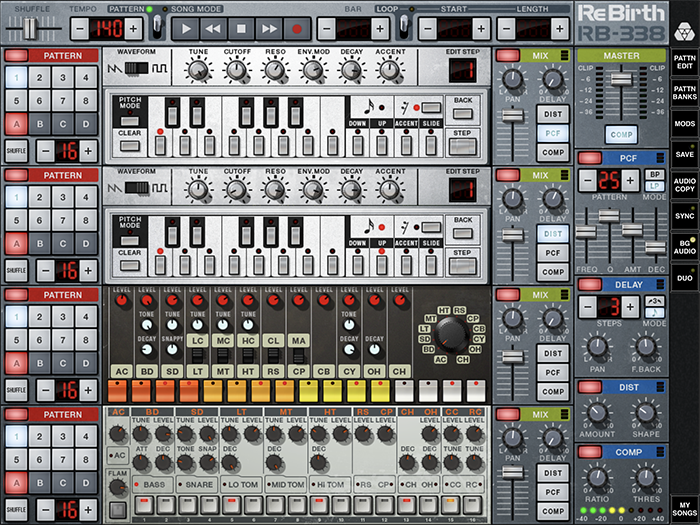Select pattern 2 in the first synth

coord(40,77)
